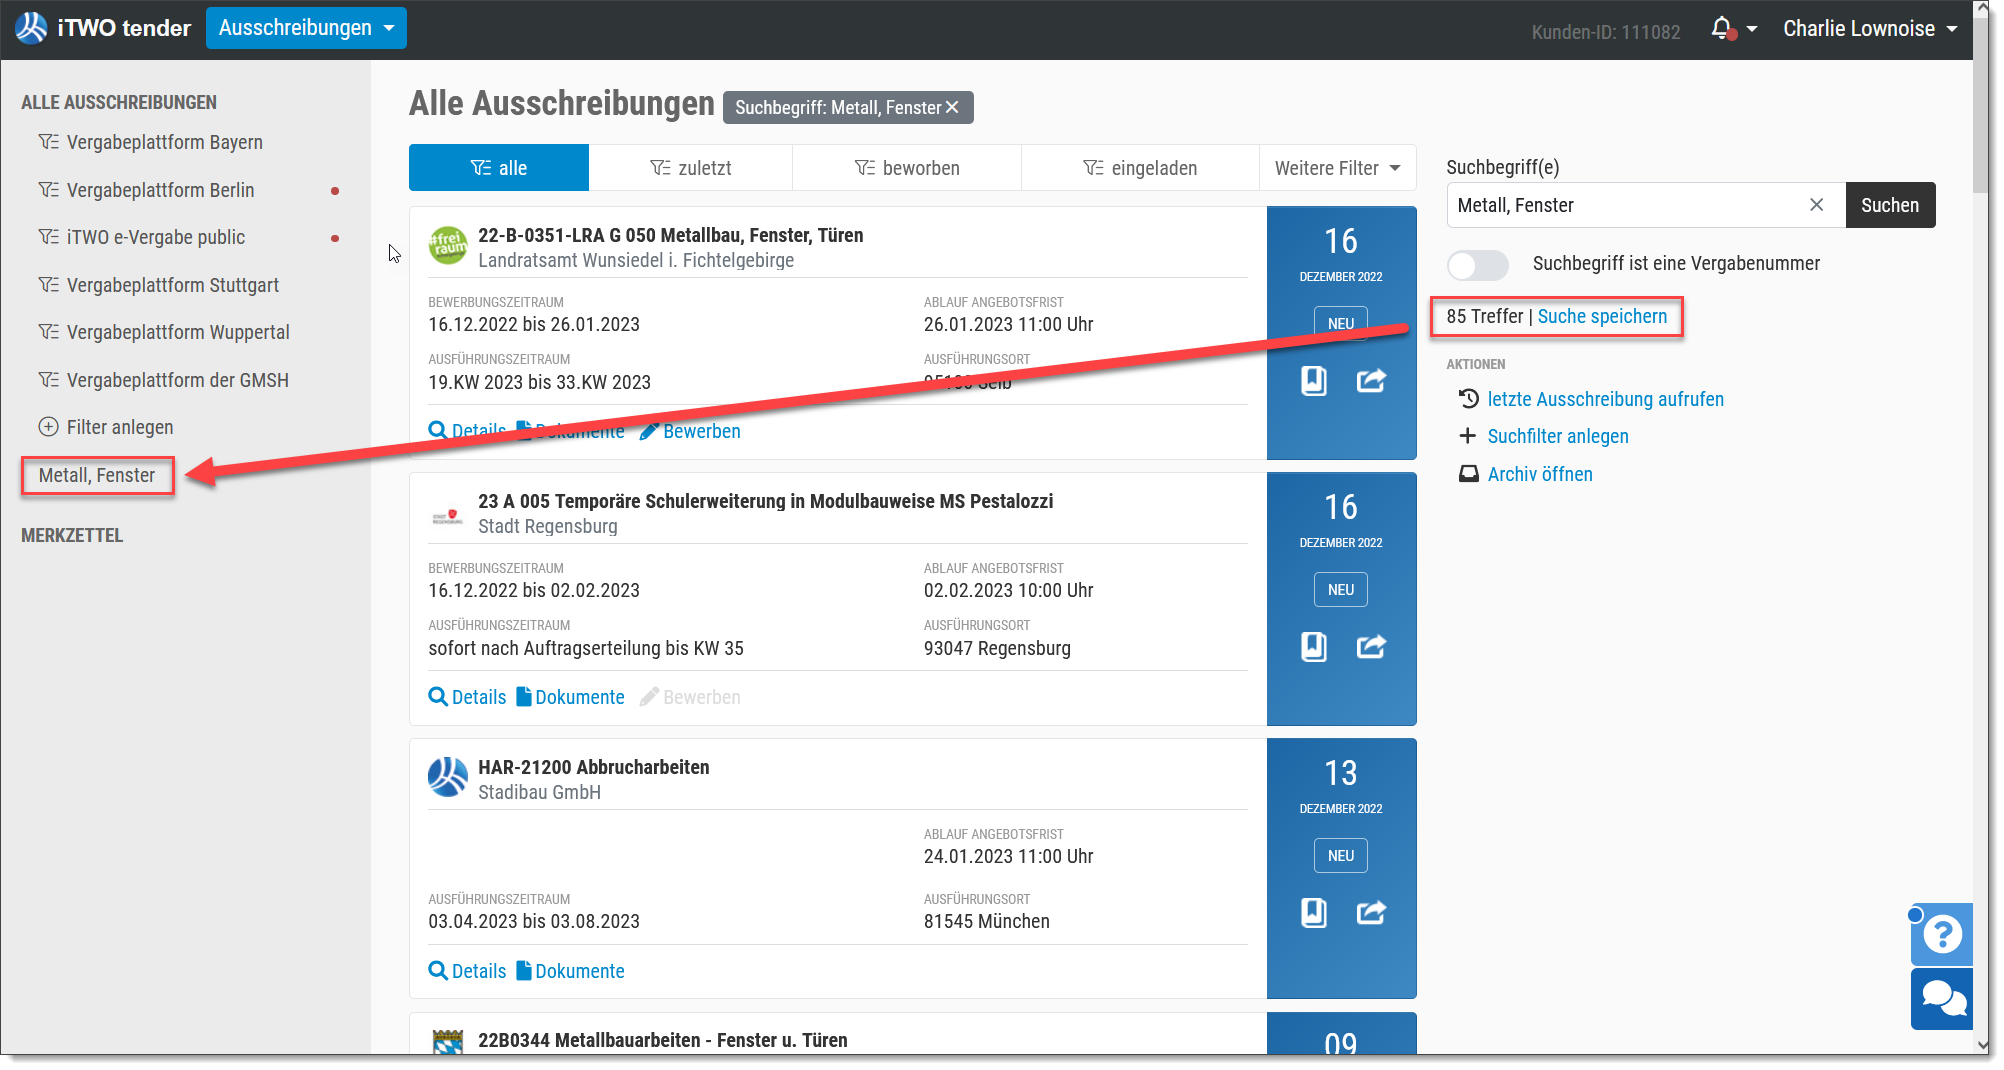Bookmark the HAR-21200 Abbrucharbeiten tender

pos(1313,913)
